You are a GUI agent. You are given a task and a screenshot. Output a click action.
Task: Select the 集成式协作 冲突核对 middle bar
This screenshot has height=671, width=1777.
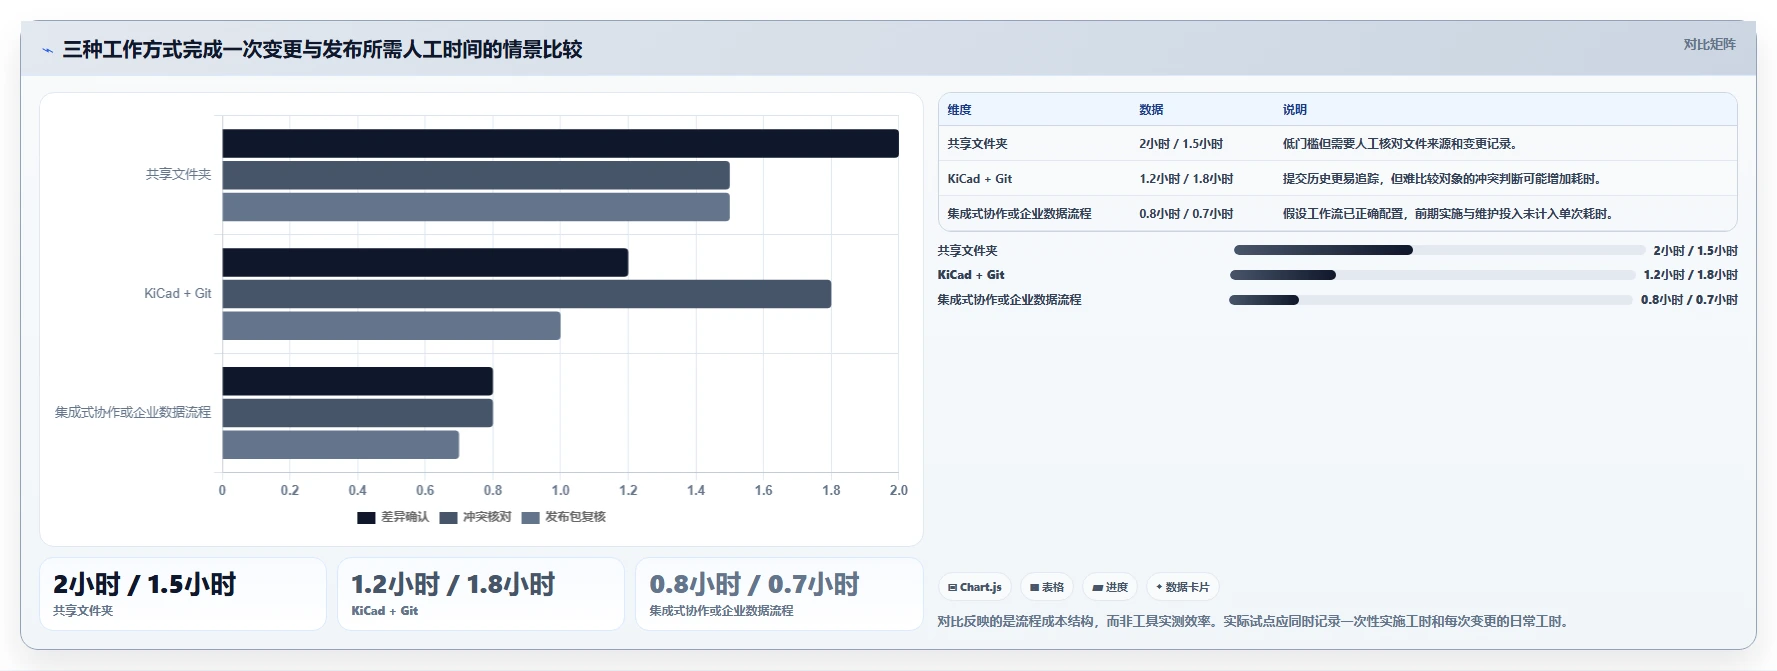(x=357, y=413)
